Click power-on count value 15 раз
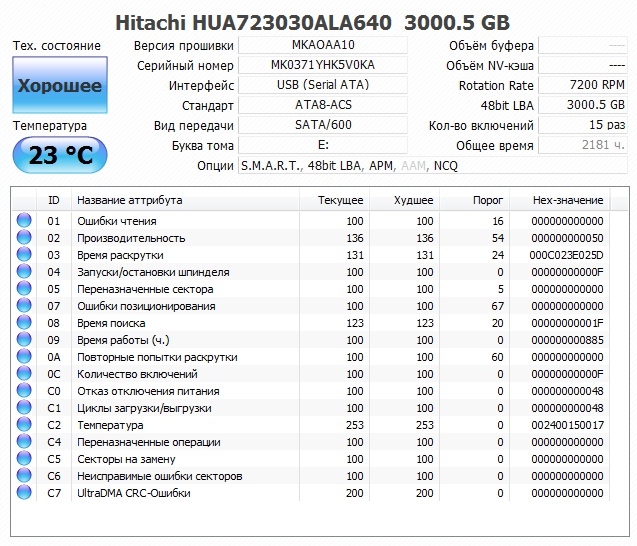This screenshot has height=546, width=637. click(583, 125)
